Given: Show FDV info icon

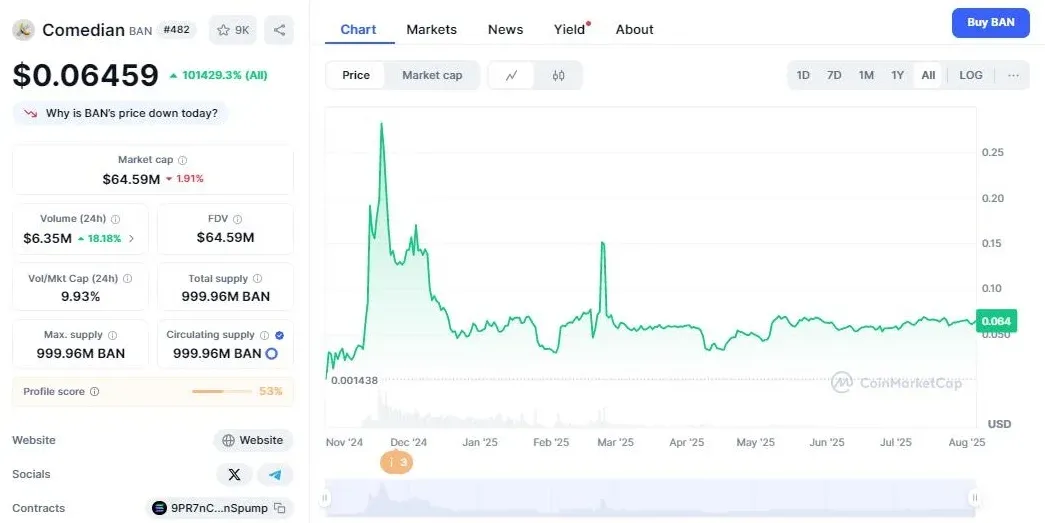Looking at the screenshot, I should pyautogui.click(x=237, y=219).
